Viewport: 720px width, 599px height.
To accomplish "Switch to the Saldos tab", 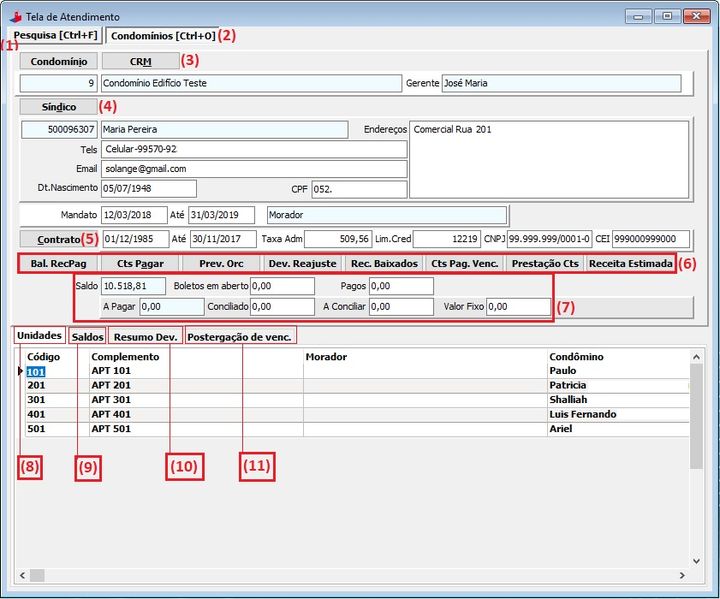I will pos(87,337).
